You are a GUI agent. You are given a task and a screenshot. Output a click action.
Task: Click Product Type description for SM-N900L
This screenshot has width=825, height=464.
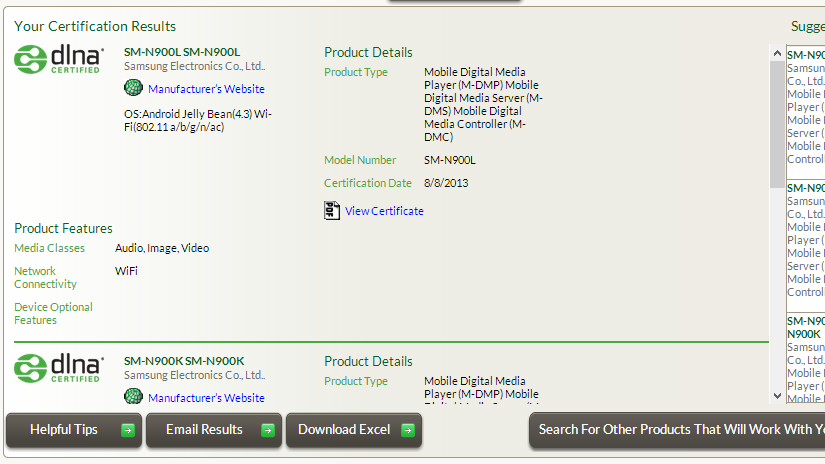click(483, 104)
